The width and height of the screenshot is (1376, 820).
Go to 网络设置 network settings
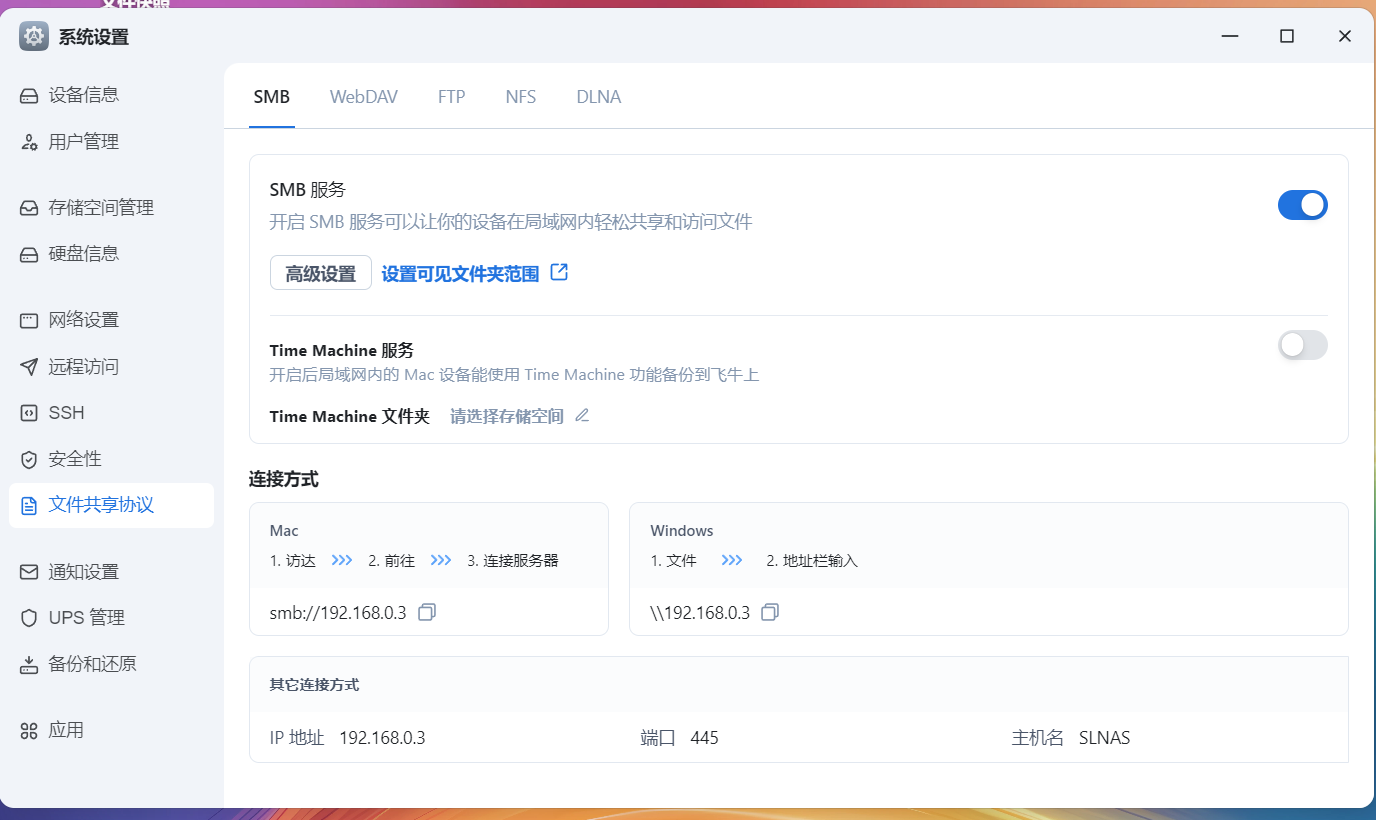click(84, 320)
